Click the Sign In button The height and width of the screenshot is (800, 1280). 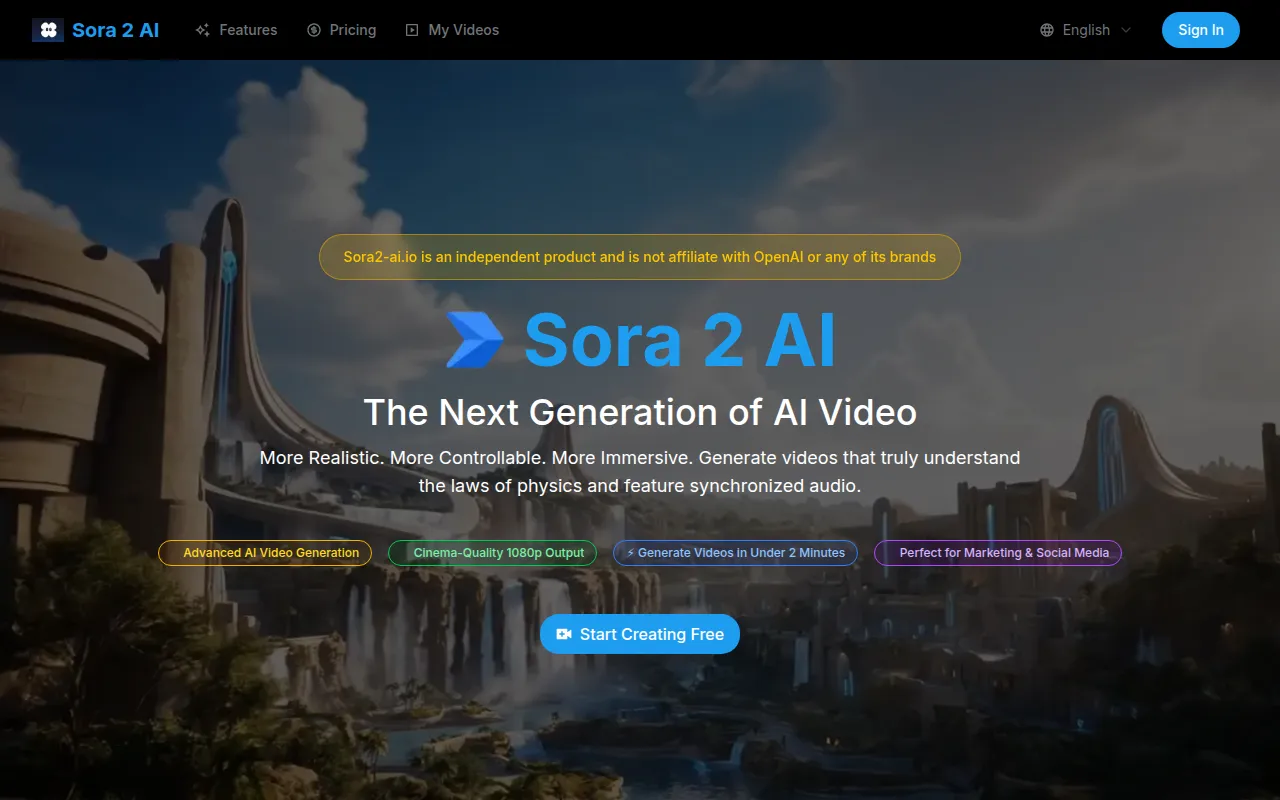[x=1200, y=30]
